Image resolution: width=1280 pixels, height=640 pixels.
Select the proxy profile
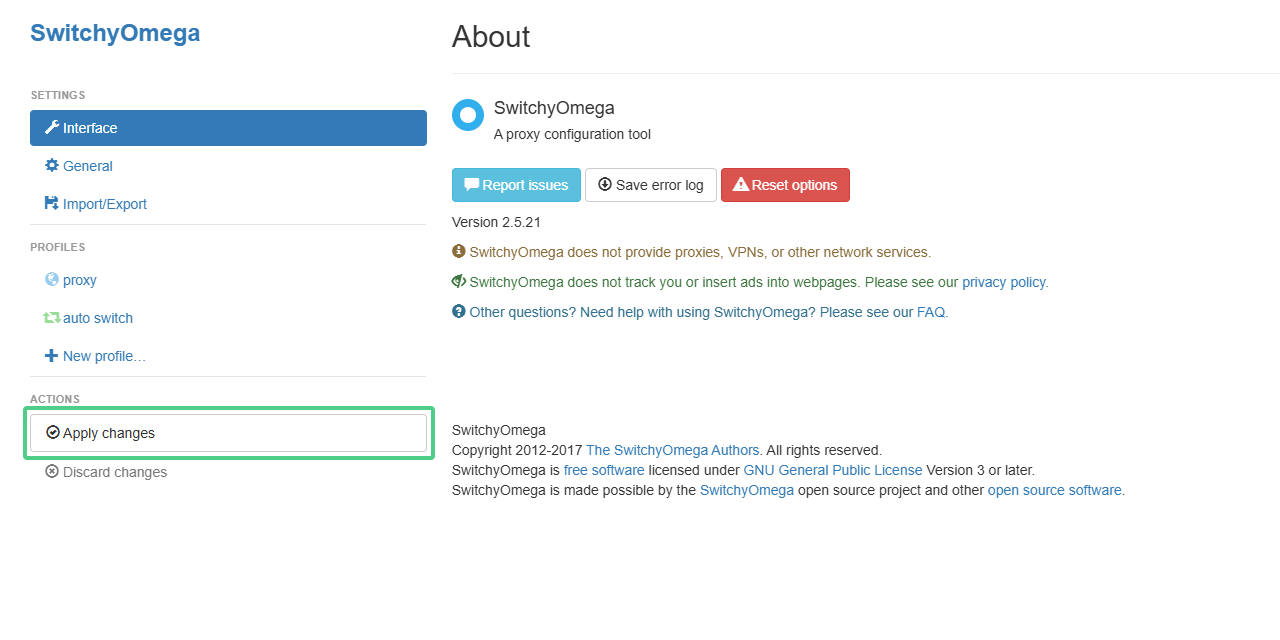coord(228,280)
